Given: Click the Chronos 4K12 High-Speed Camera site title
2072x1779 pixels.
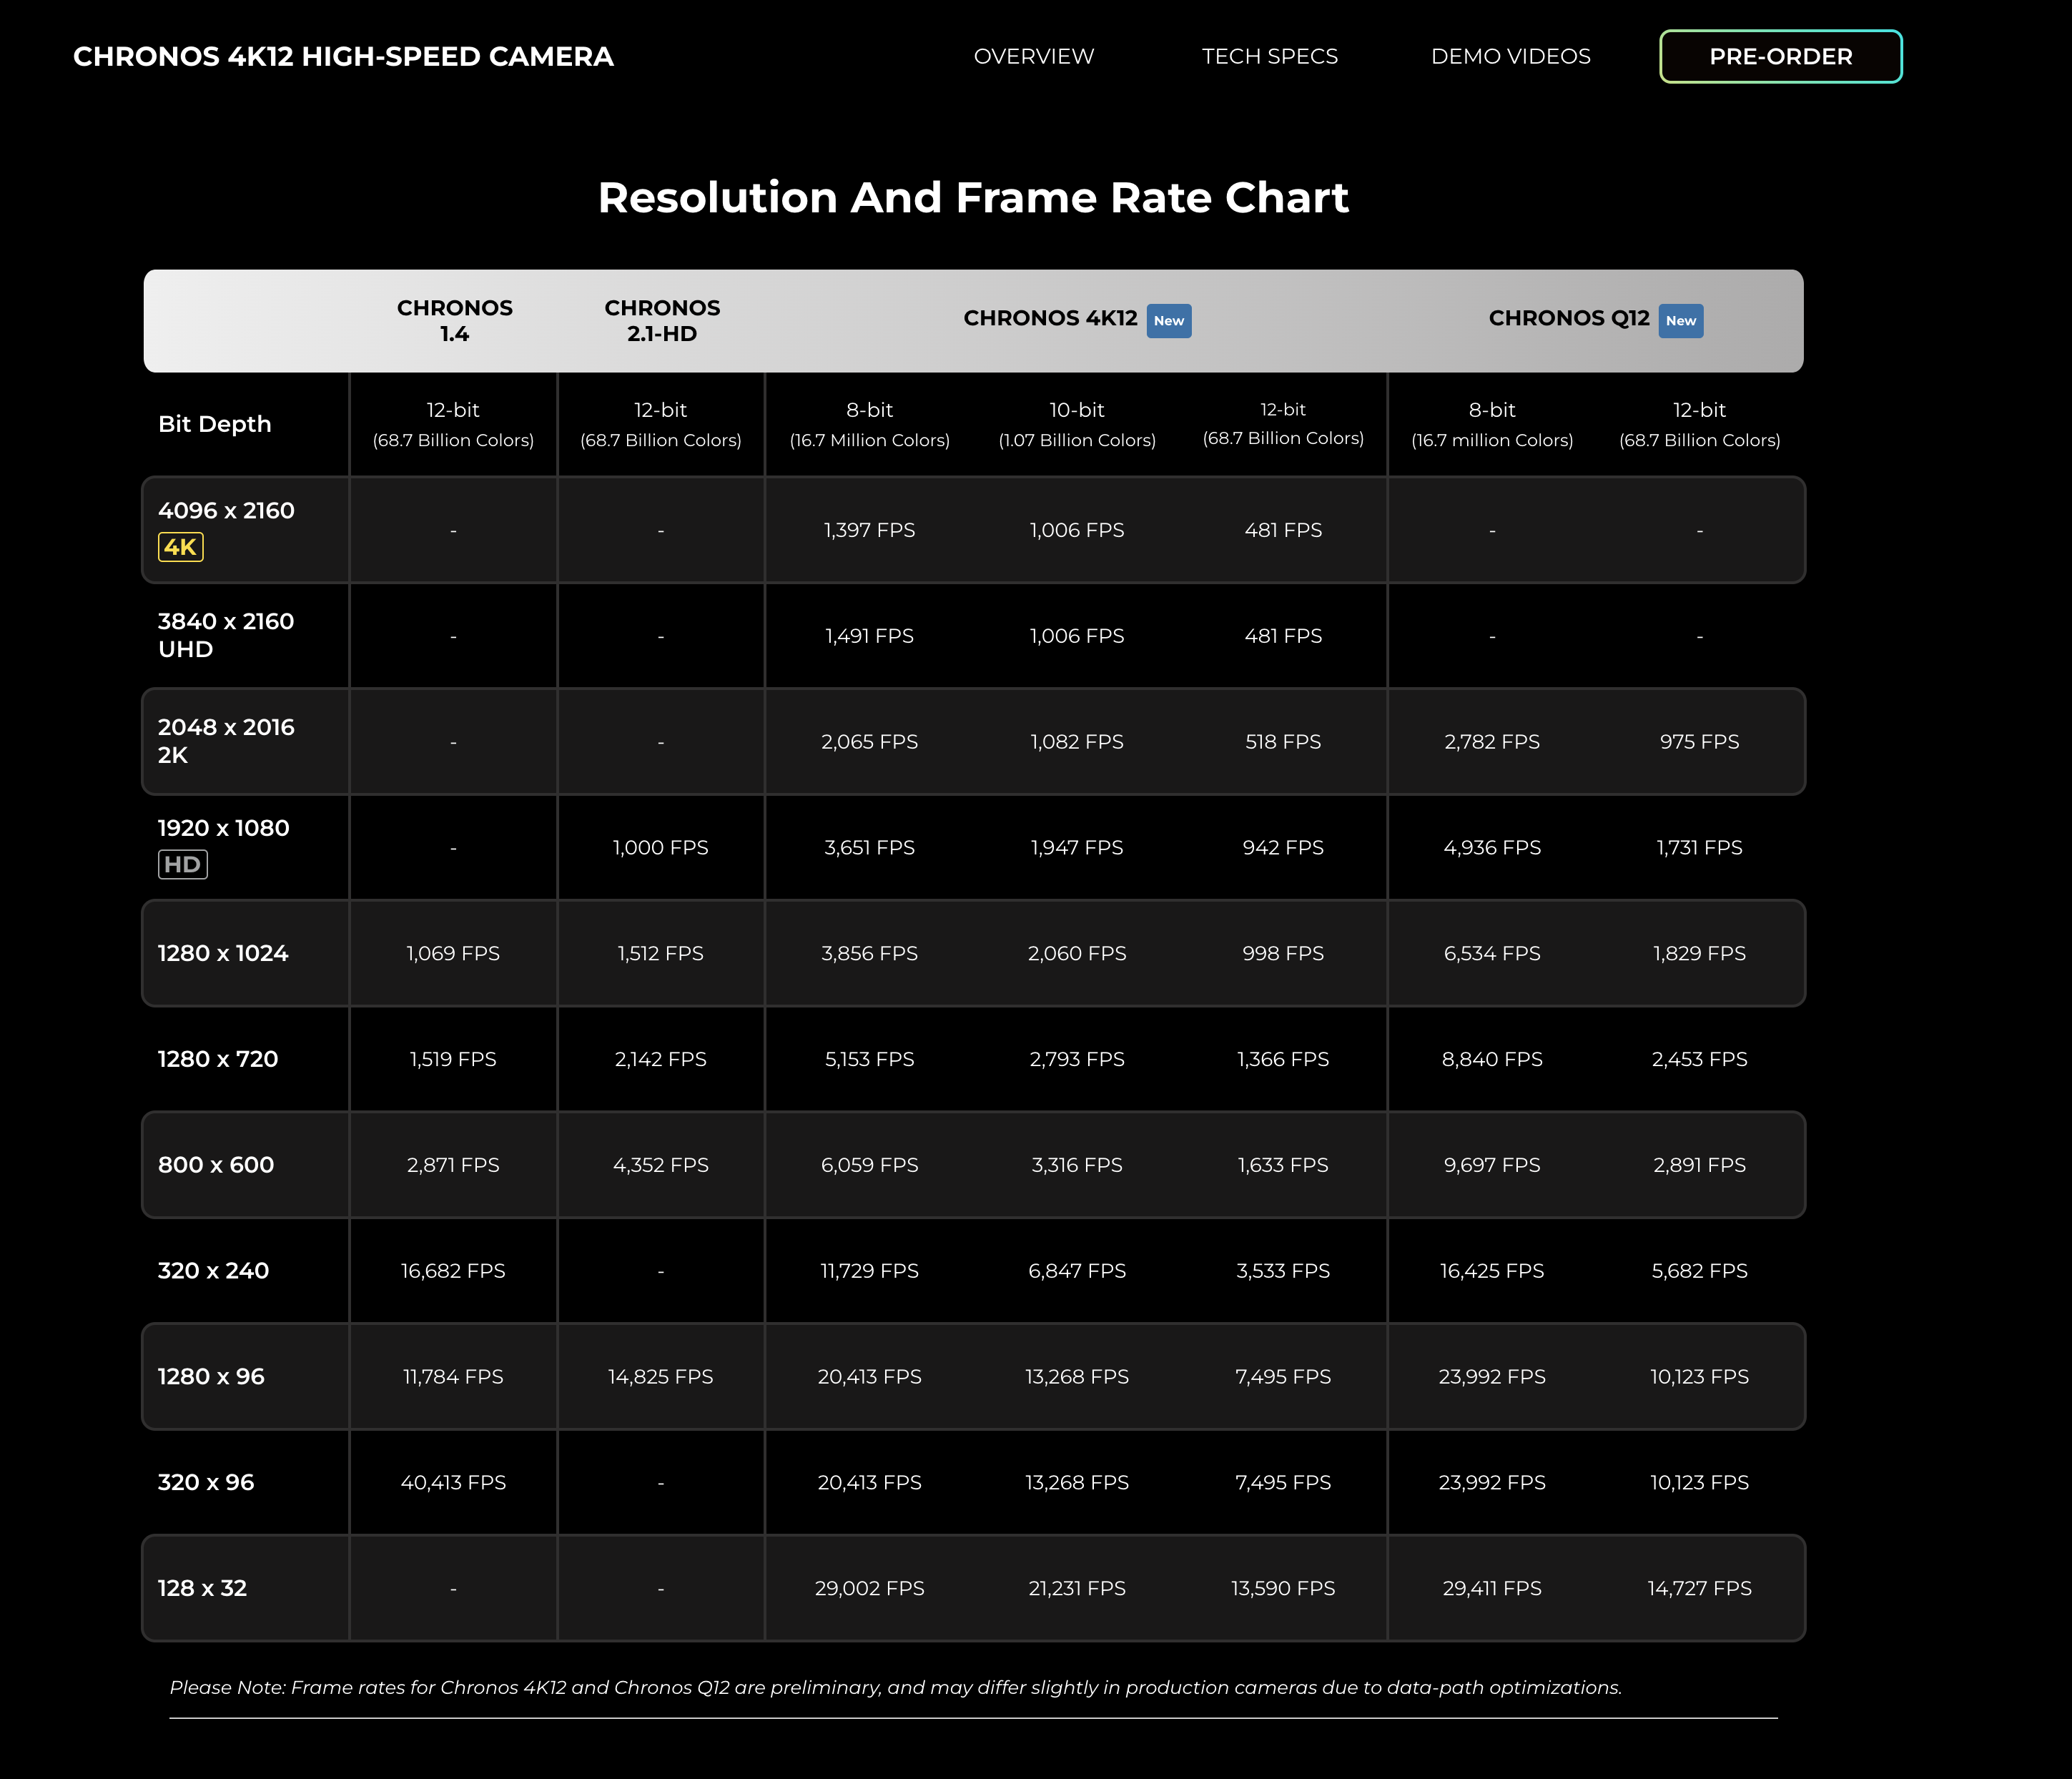Looking at the screenshot, I should [x=343, y=56].
